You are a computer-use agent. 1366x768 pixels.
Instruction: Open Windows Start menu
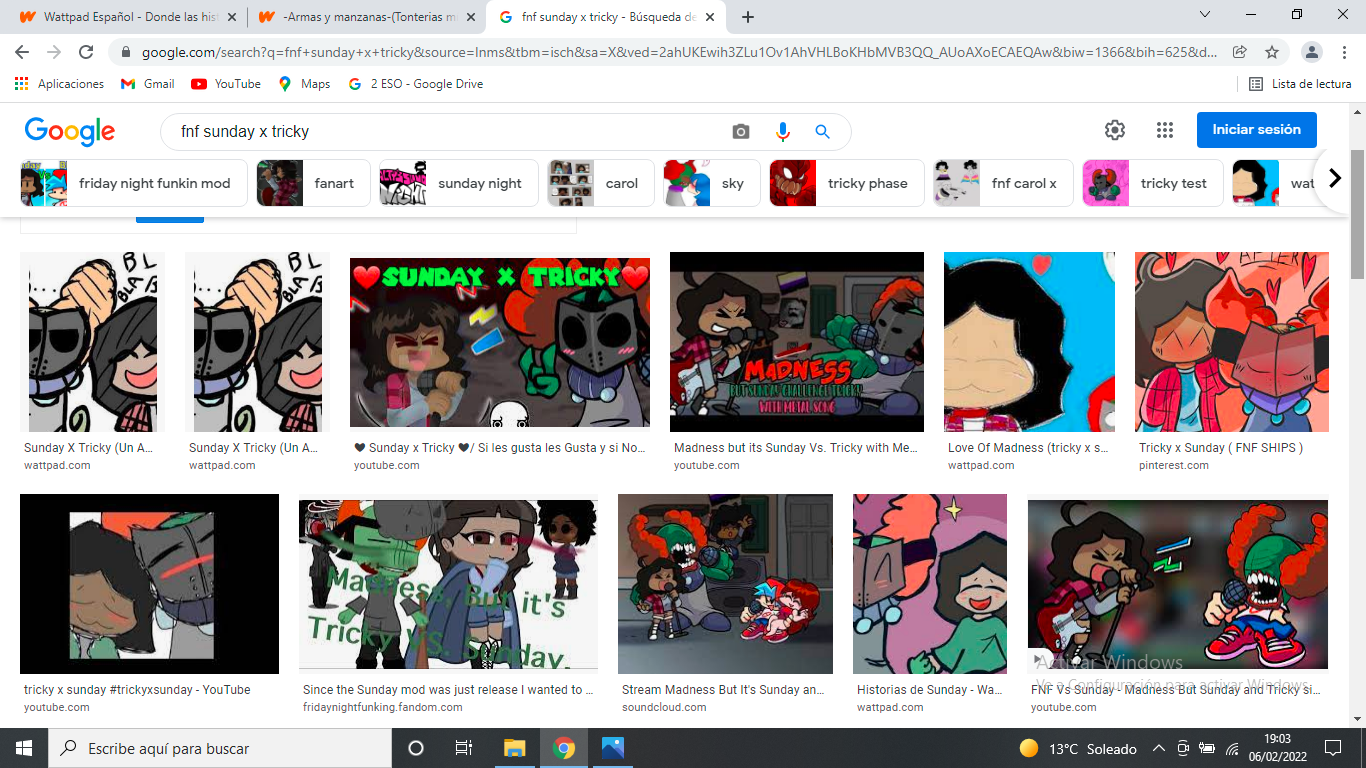(x=24, y=748)
